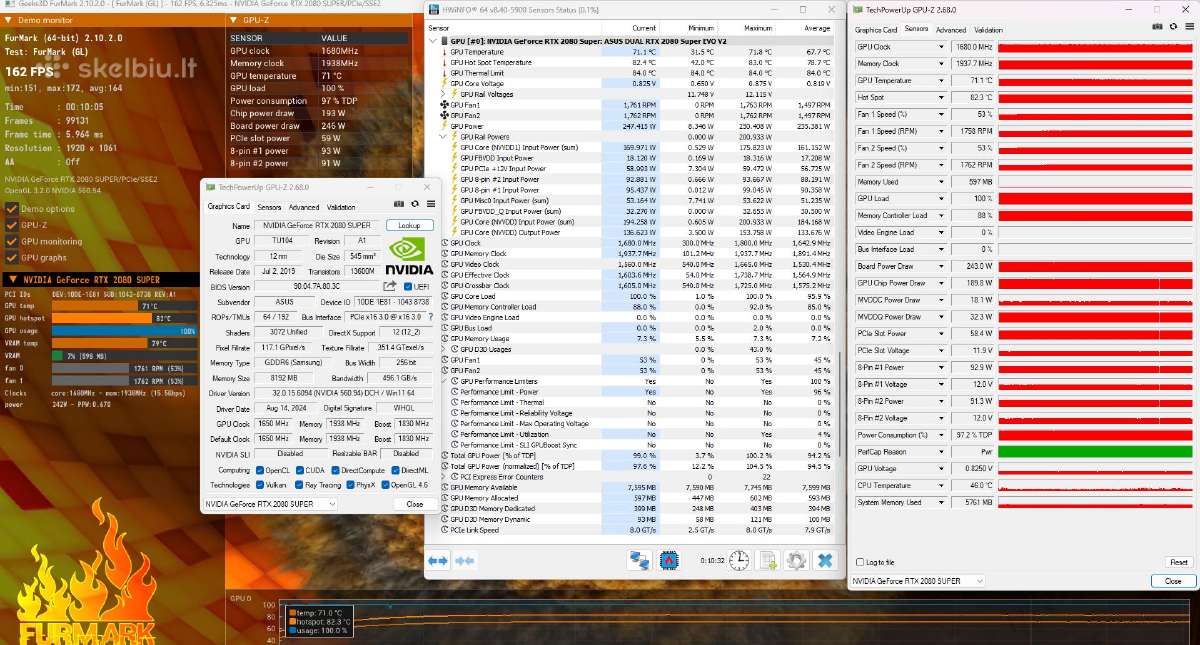Click Average column header in HWiNFO
The height and width of the screenshot is (645, 1200).
(x=816, y=29)
